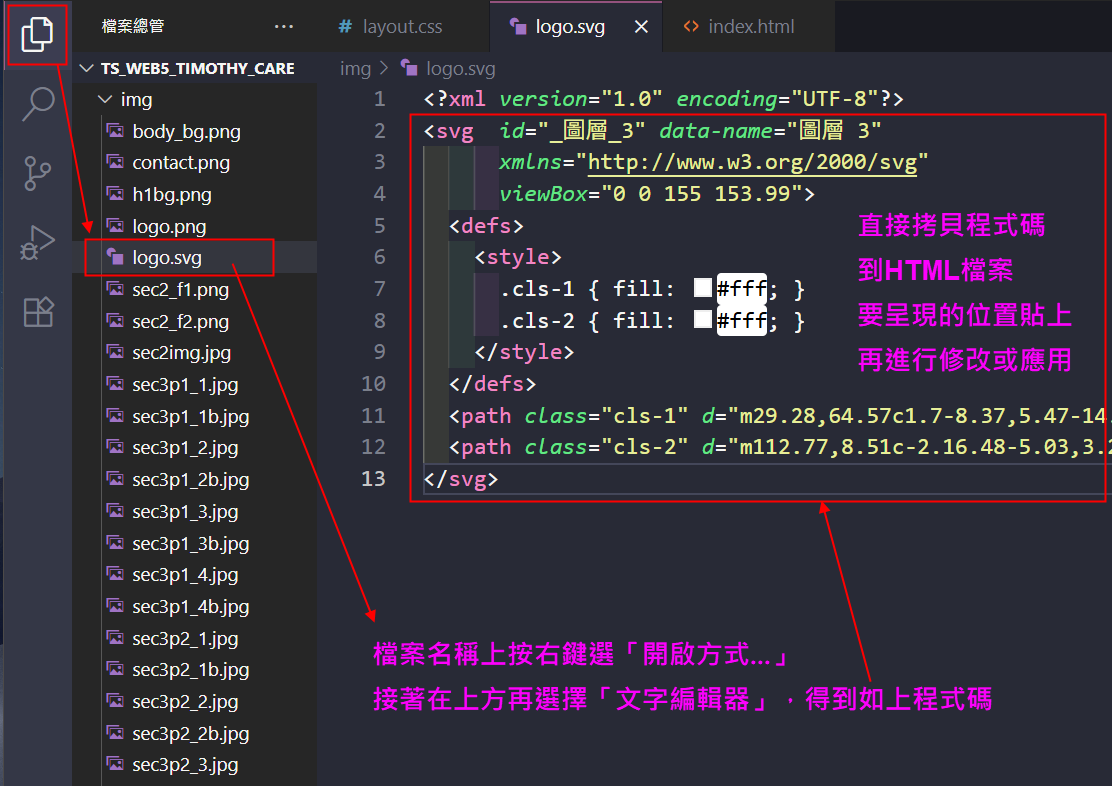1112x786 pixels.
Task: Click the Explorer panel more actions ellipsis
Action: click(x=284, y=27)
